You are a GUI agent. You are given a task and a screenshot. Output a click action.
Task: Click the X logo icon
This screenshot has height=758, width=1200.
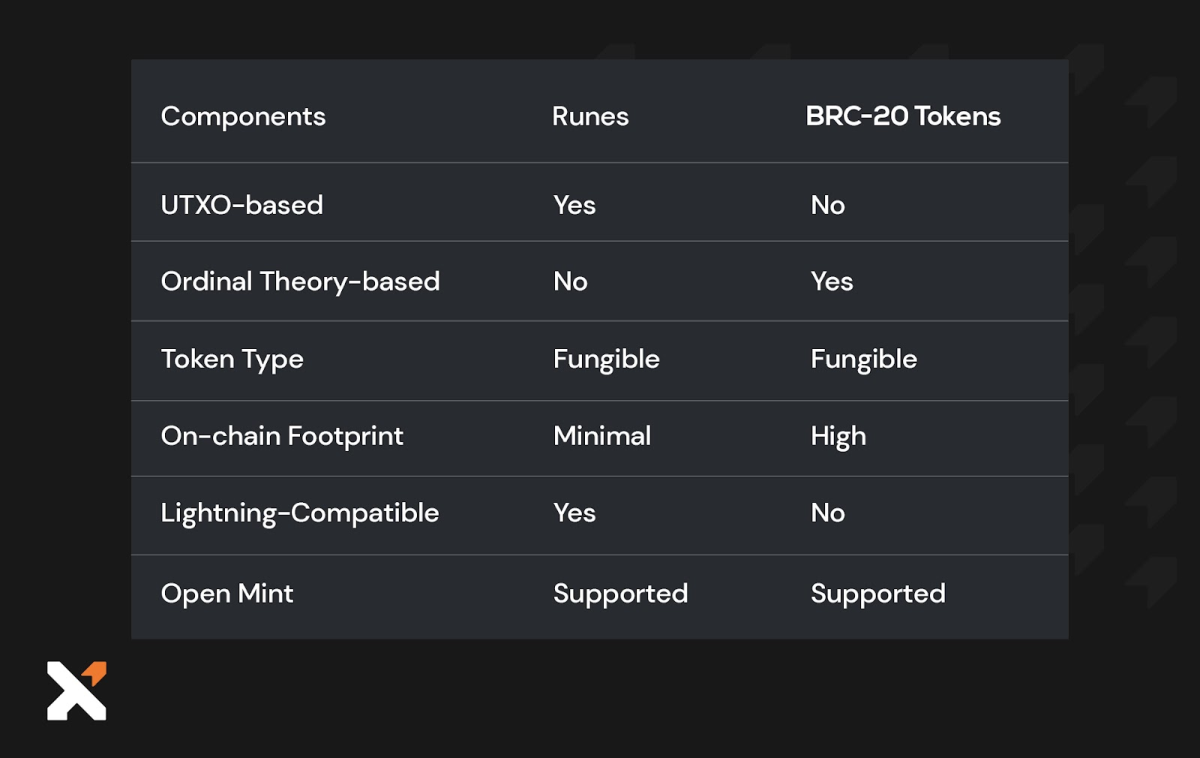click(x=76, y=691)
